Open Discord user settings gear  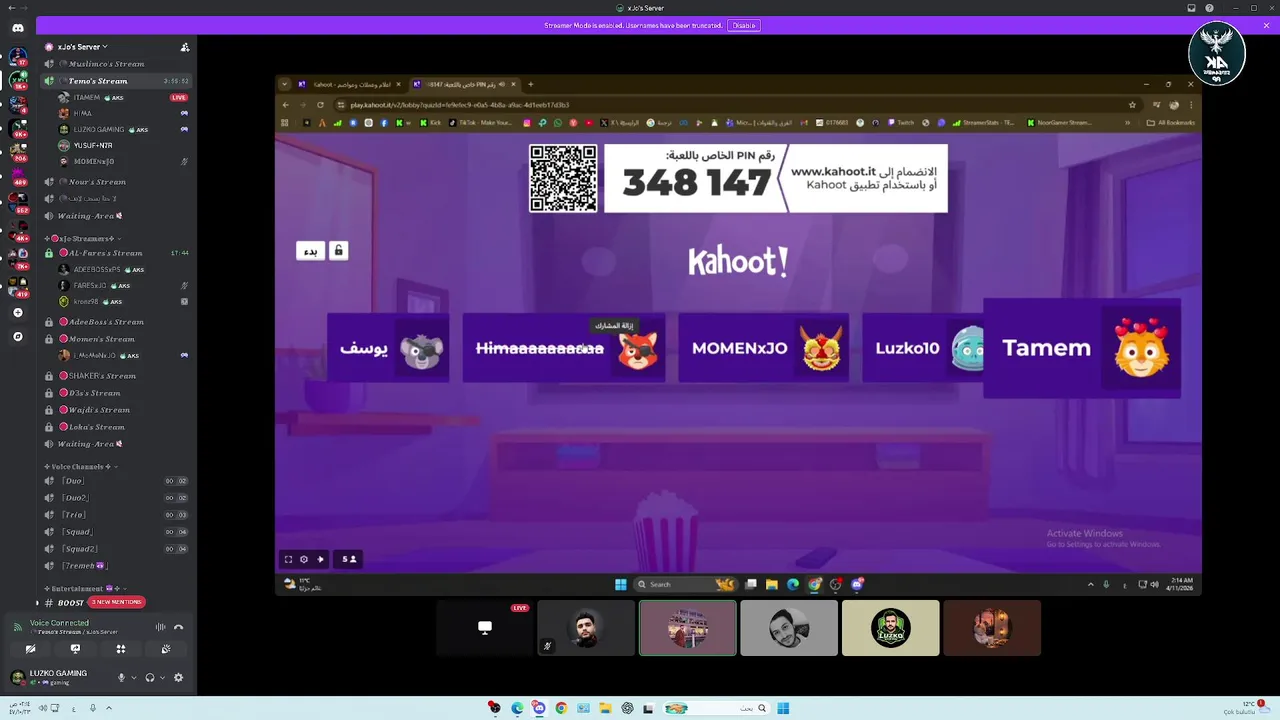(x=178, y=677)
